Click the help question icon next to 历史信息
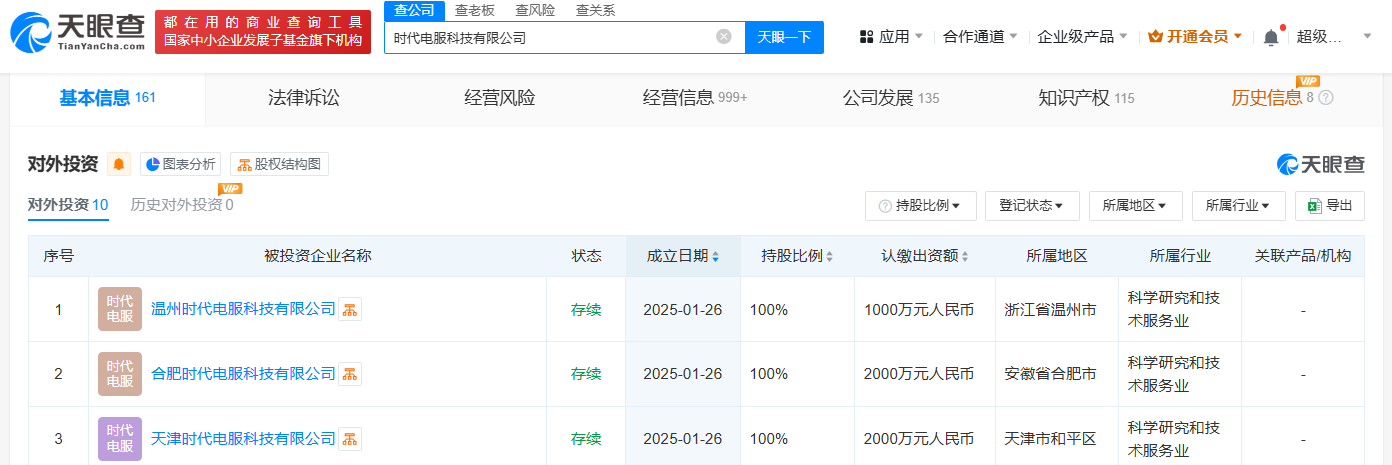Image resolution: width=1392 pixels, height=465 pixels. coord(1326,98)
